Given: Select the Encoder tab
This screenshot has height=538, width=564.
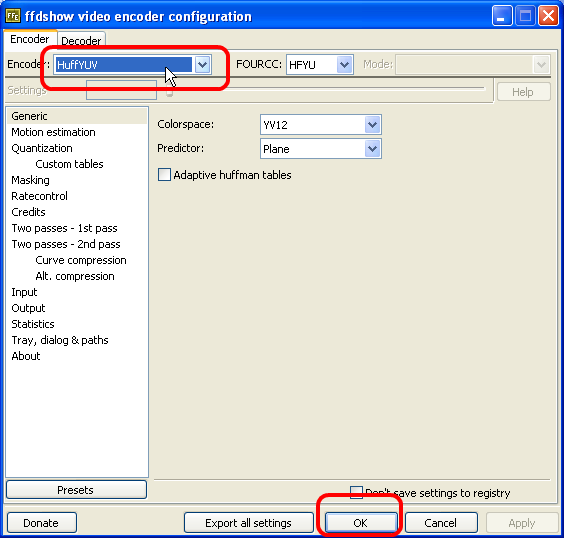Looking at the screenshot, I should point(30,39).
